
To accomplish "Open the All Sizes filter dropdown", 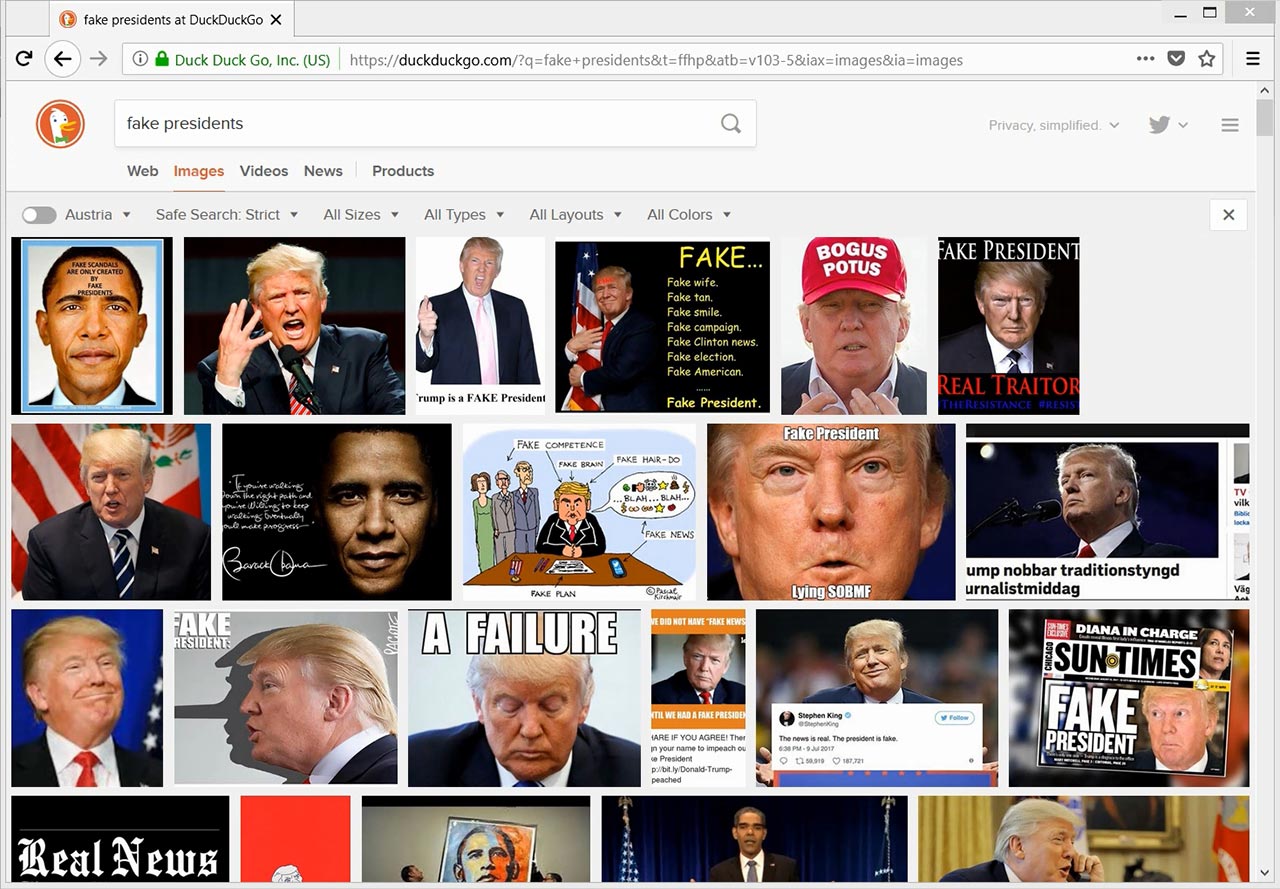I will 361,215.
